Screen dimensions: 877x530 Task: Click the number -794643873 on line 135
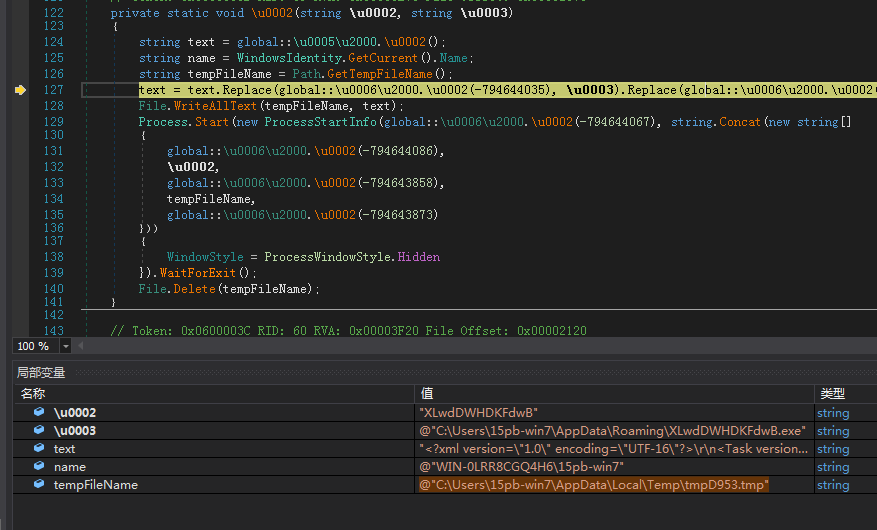(x=397, y=215)
